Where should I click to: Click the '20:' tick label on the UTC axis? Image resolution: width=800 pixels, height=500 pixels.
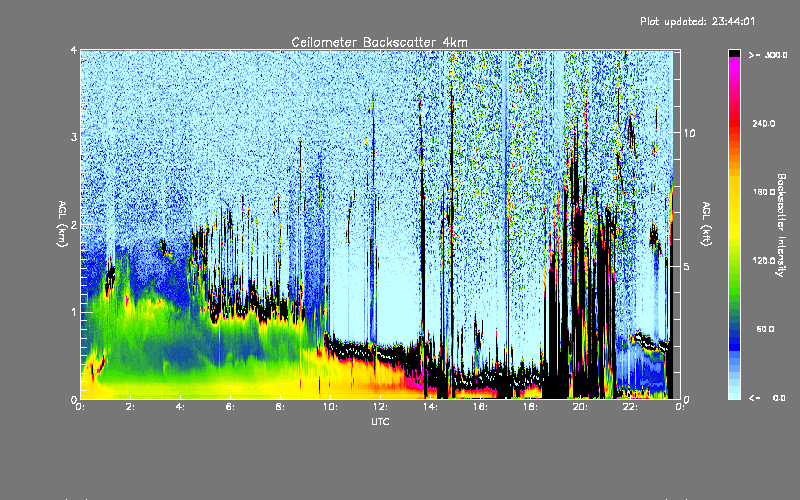(x=580, y=407)
